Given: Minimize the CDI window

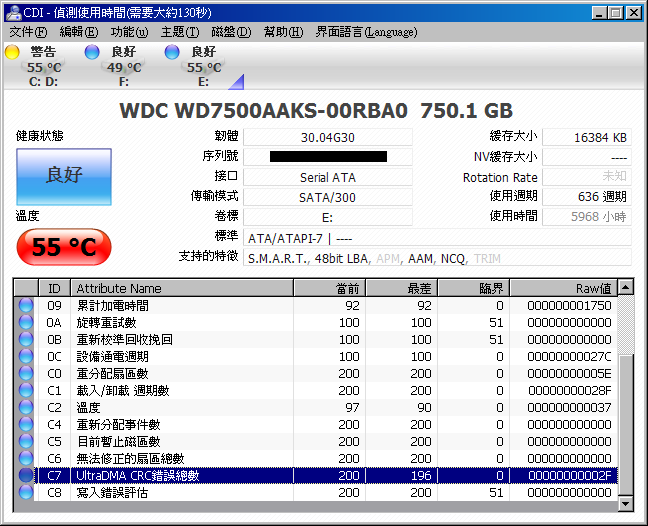Looking at the screenshot, I should [599, 13].
